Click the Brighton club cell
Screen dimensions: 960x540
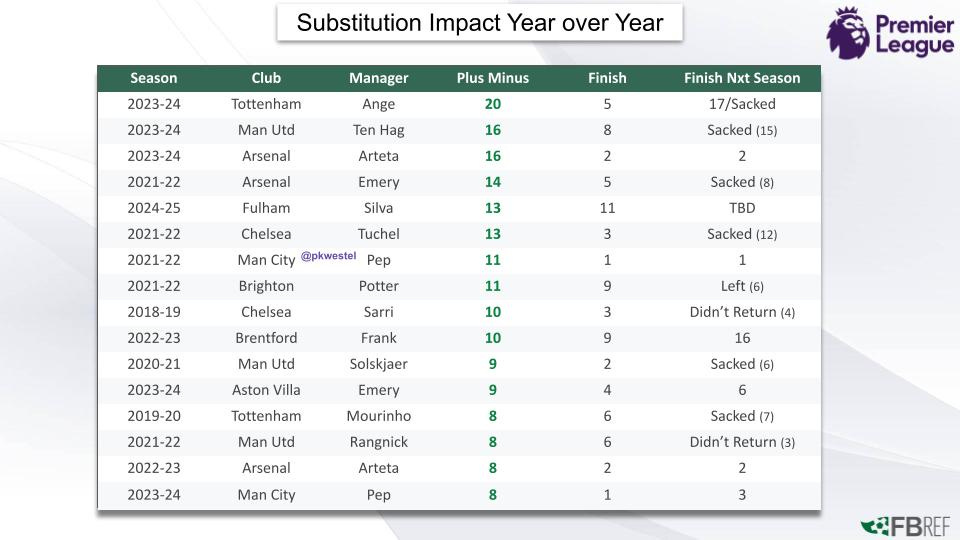(266, 286)
